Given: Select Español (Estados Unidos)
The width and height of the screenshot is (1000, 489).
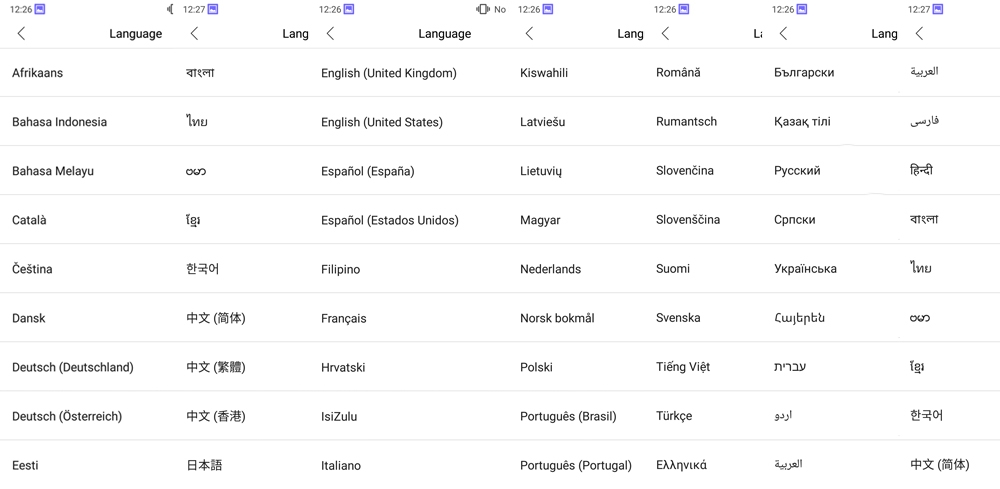Looking at the screenshot, I should point(390,220).
